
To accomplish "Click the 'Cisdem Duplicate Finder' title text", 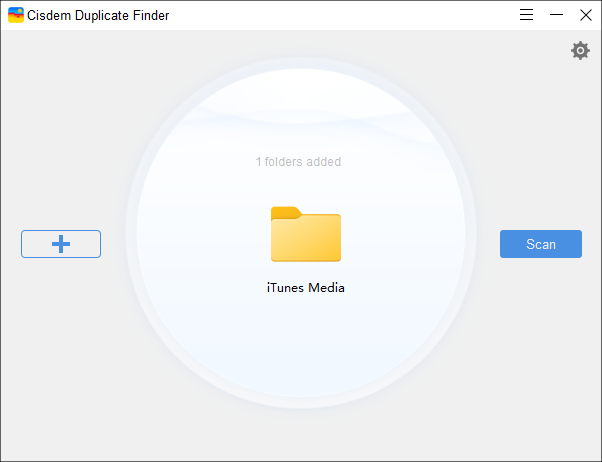I will point(96,15).
